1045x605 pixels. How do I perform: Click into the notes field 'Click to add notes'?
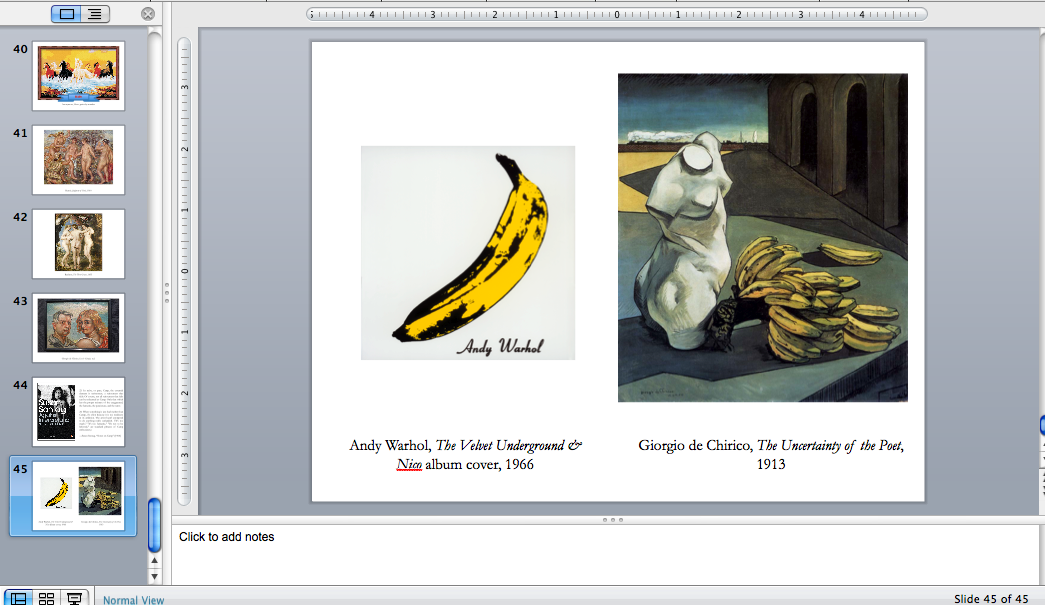coord(605,554)
